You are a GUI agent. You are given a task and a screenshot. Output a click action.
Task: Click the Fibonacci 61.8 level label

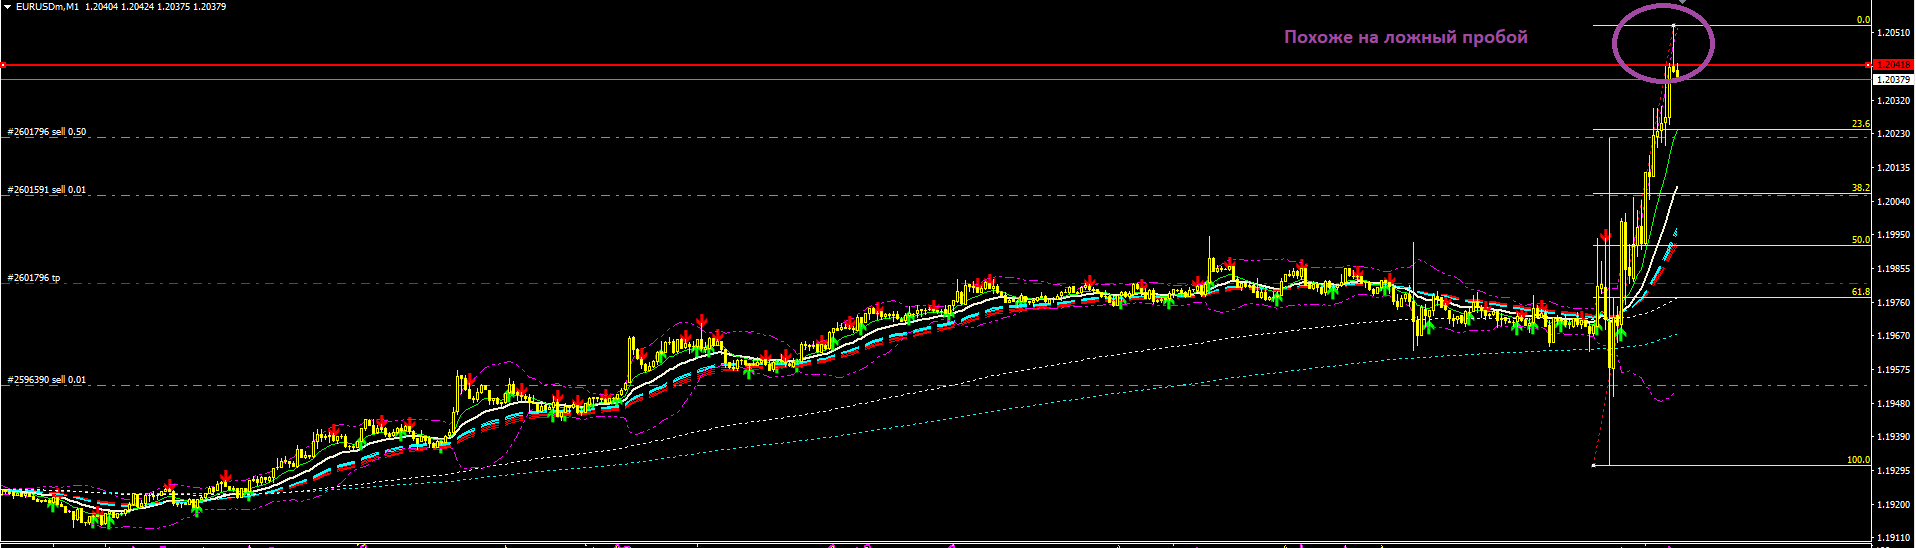(x=1861, y=292)
